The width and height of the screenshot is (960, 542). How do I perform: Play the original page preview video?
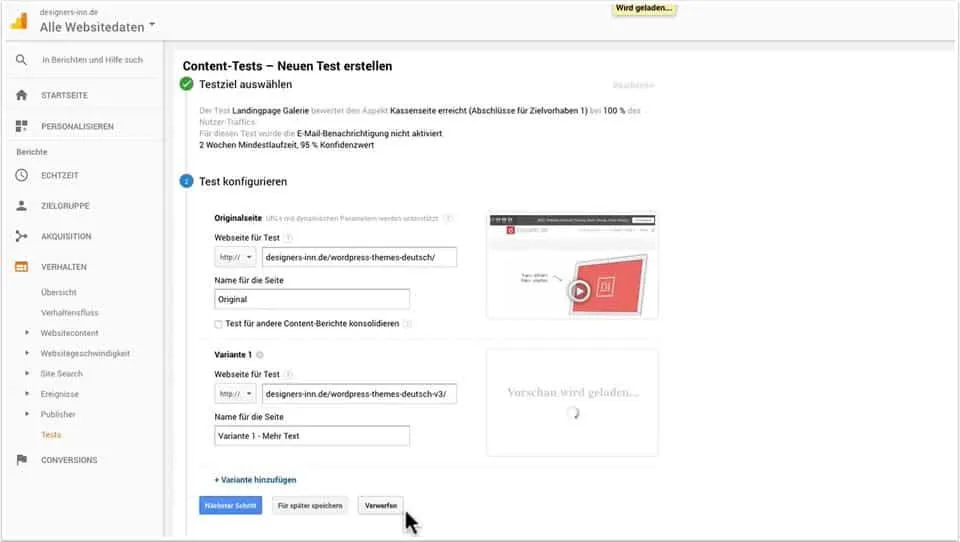tap(578, 291)
